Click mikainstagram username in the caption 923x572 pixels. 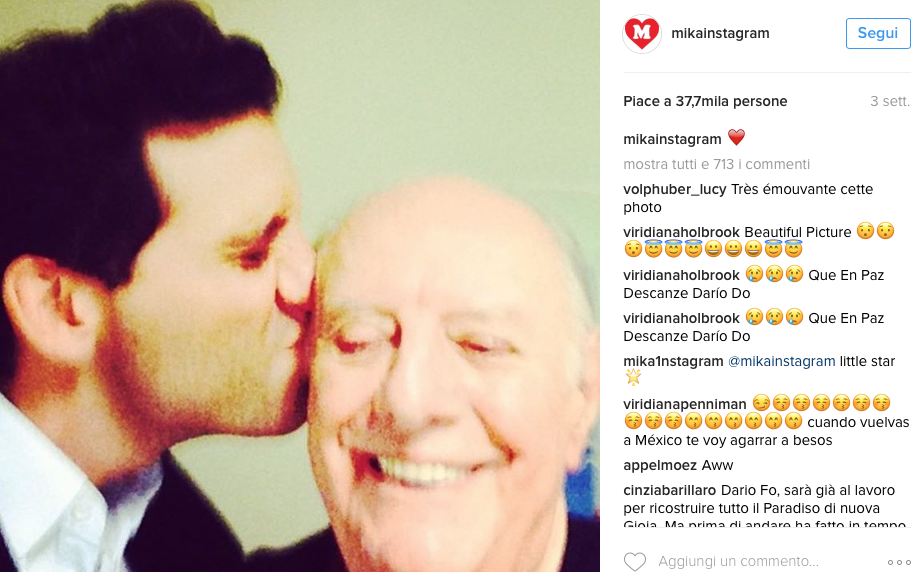672,139
